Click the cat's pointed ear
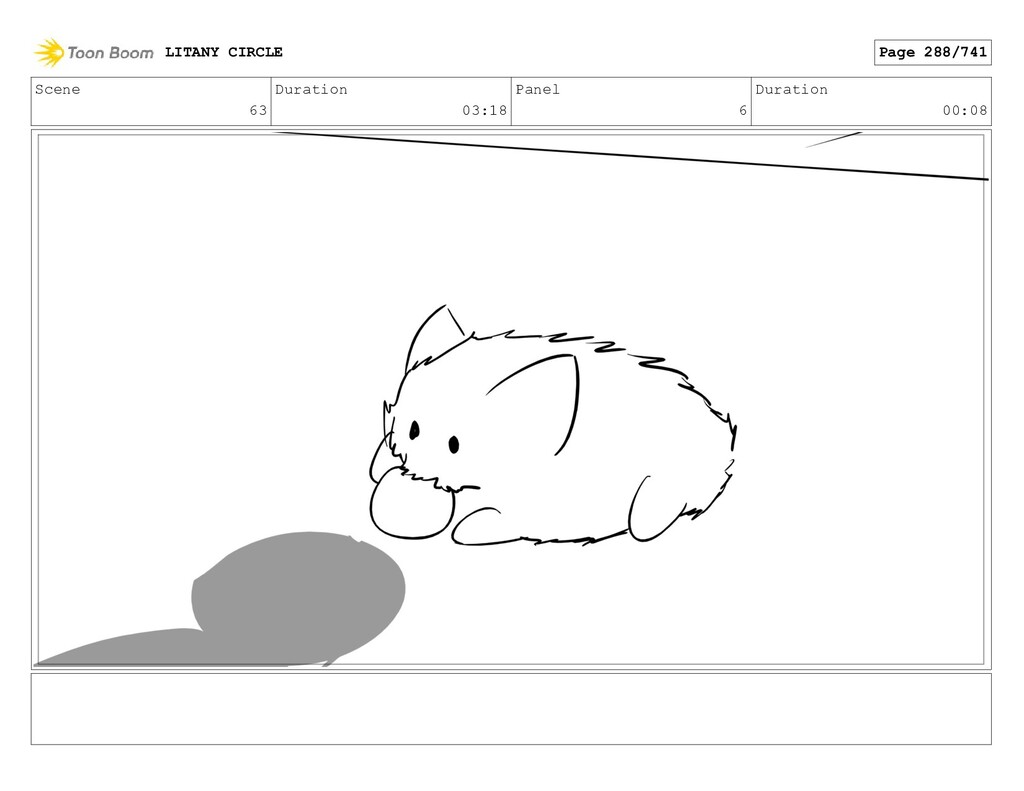 [x=434, y=333]
